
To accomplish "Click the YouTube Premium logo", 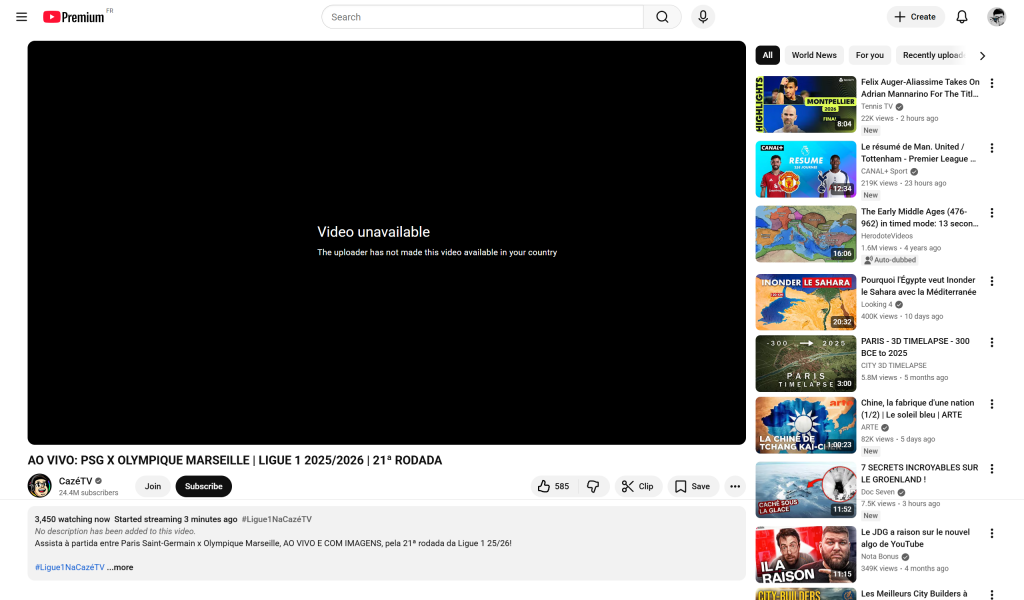I will pos(75,17).
